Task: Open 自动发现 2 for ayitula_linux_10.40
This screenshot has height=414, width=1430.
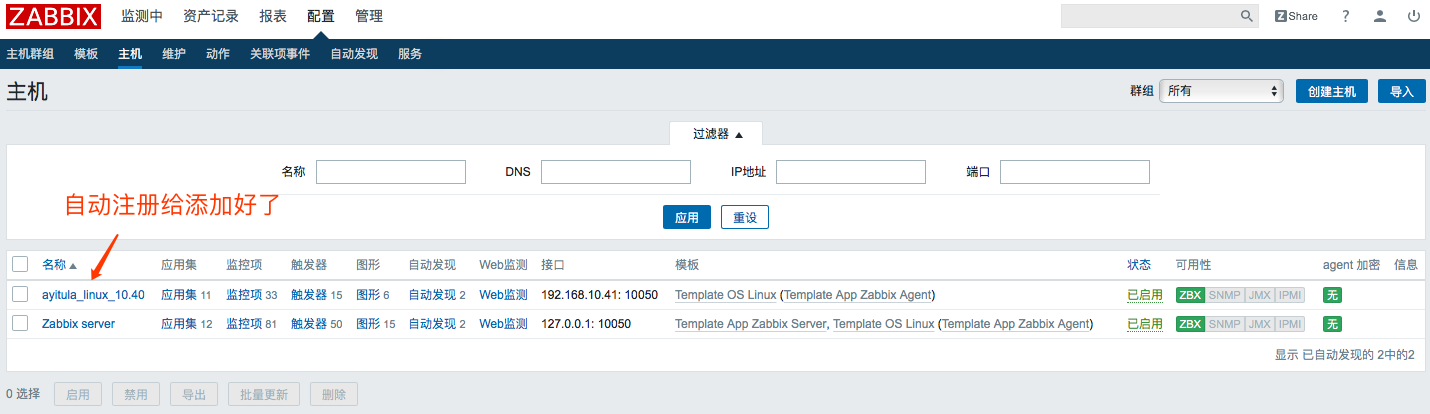Action: [432, 295]
